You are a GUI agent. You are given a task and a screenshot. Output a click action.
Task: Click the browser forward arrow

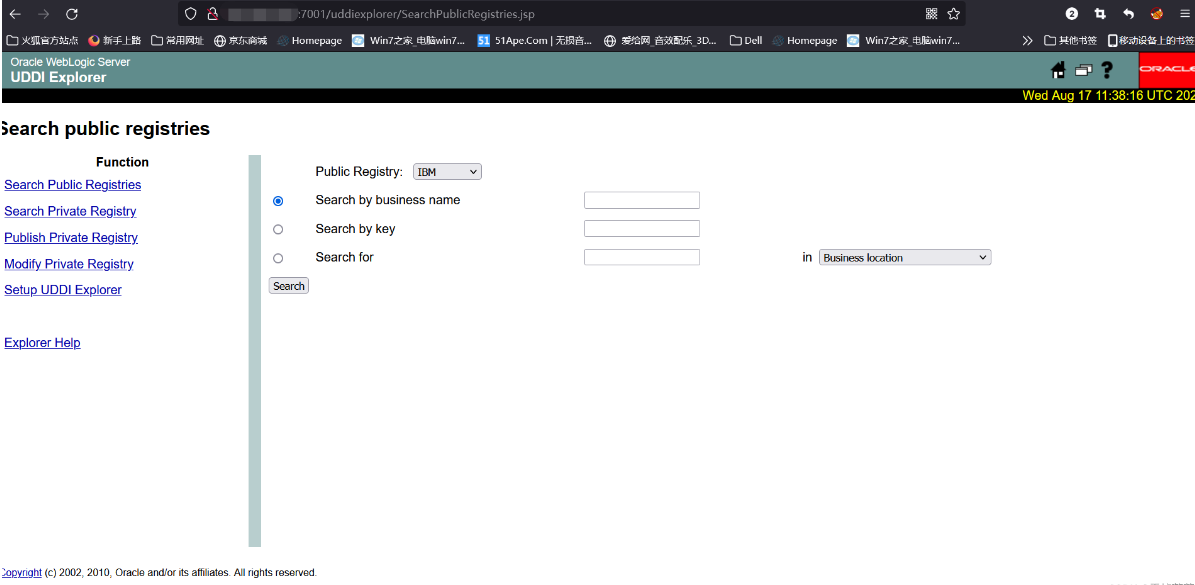point(43,14)
